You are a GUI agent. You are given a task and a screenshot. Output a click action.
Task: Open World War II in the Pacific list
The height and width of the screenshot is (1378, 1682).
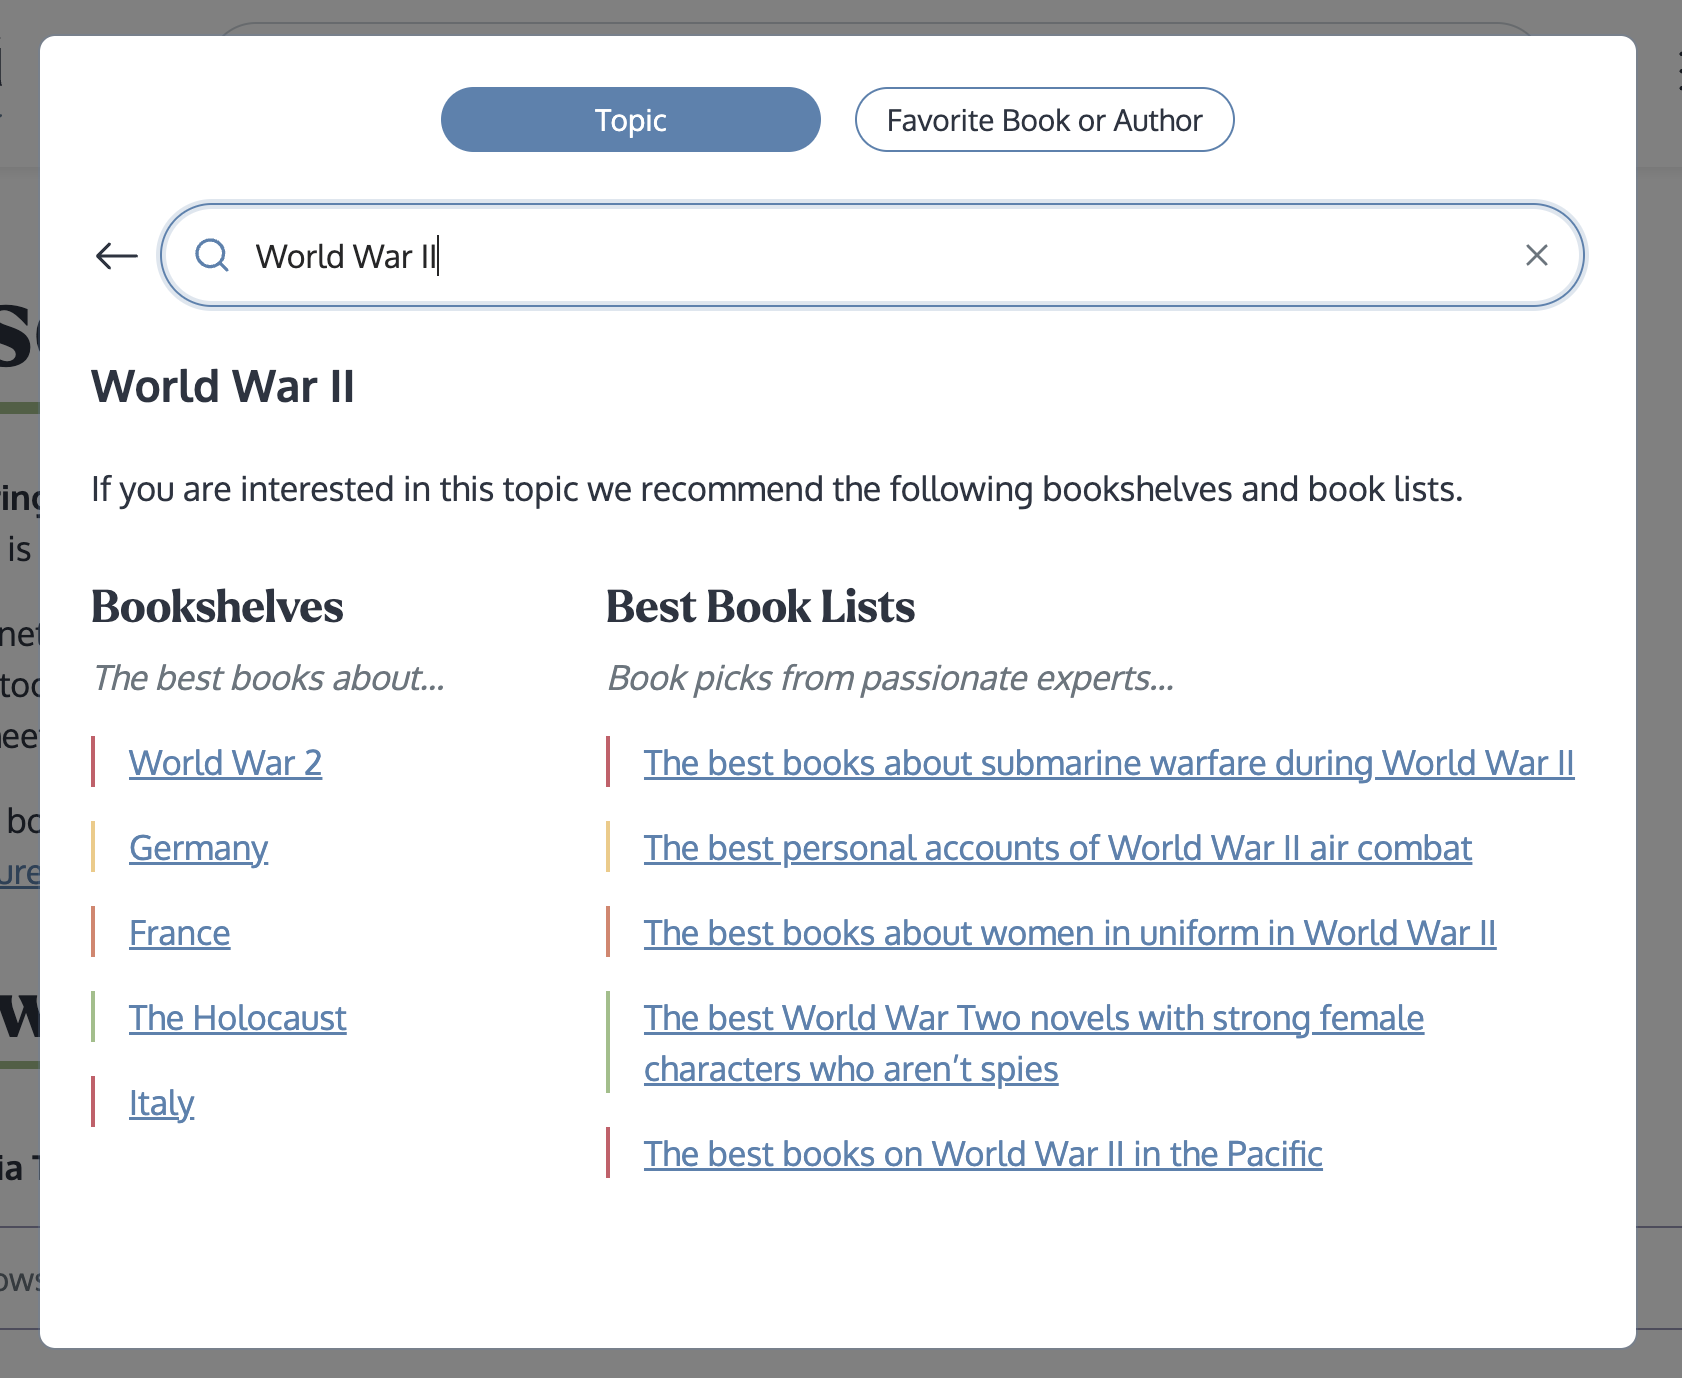tap(982, 1154)
